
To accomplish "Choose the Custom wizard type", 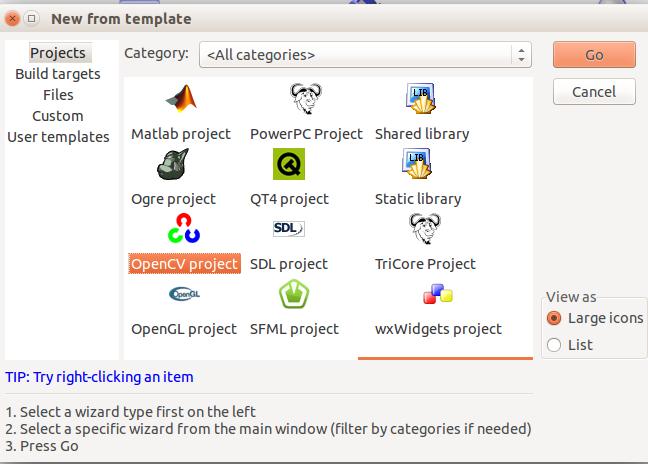I will coord(58,116).
